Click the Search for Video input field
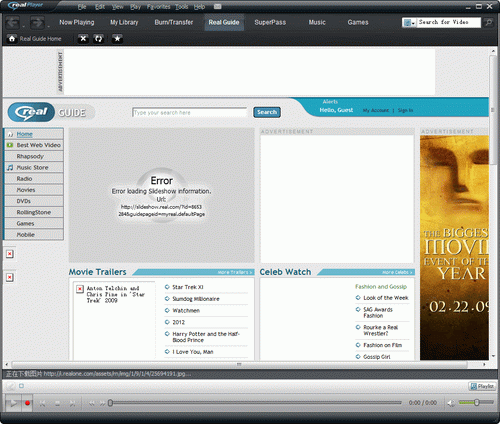Viewport: 500px width, 424px height. [x=448, y=22]
